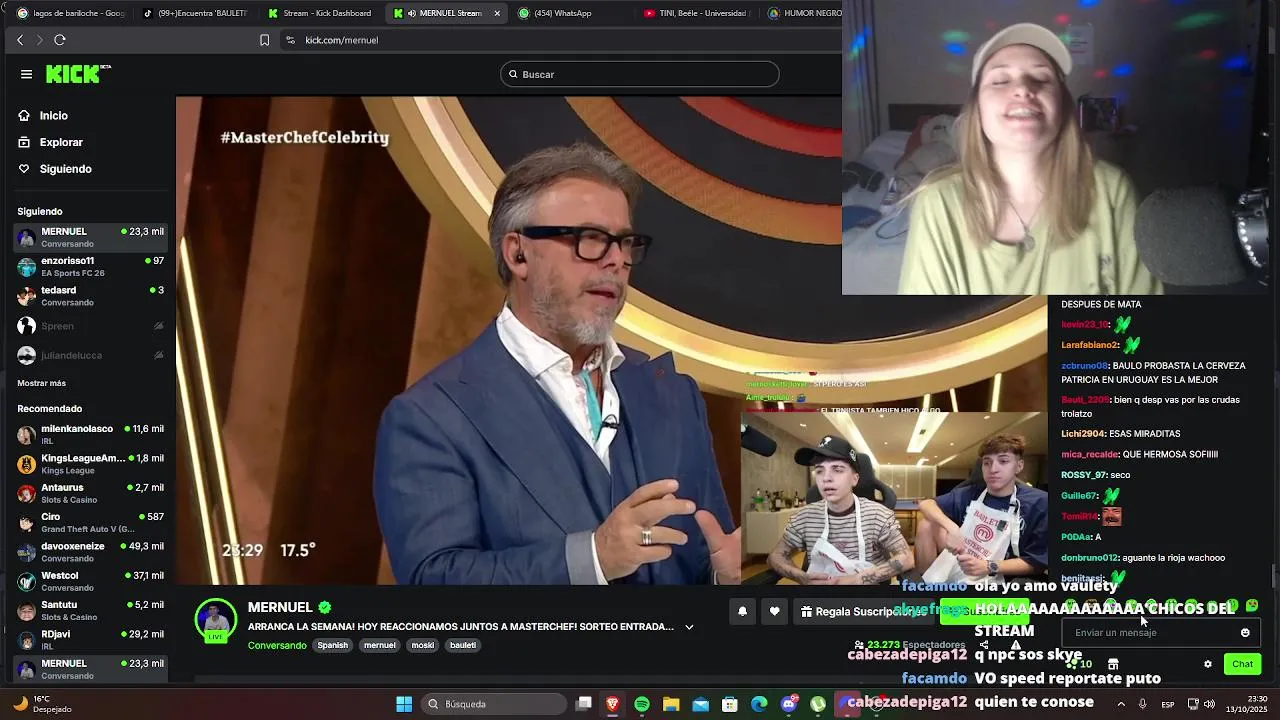Click kevin23_10 username in chat

pos(1084,325)
